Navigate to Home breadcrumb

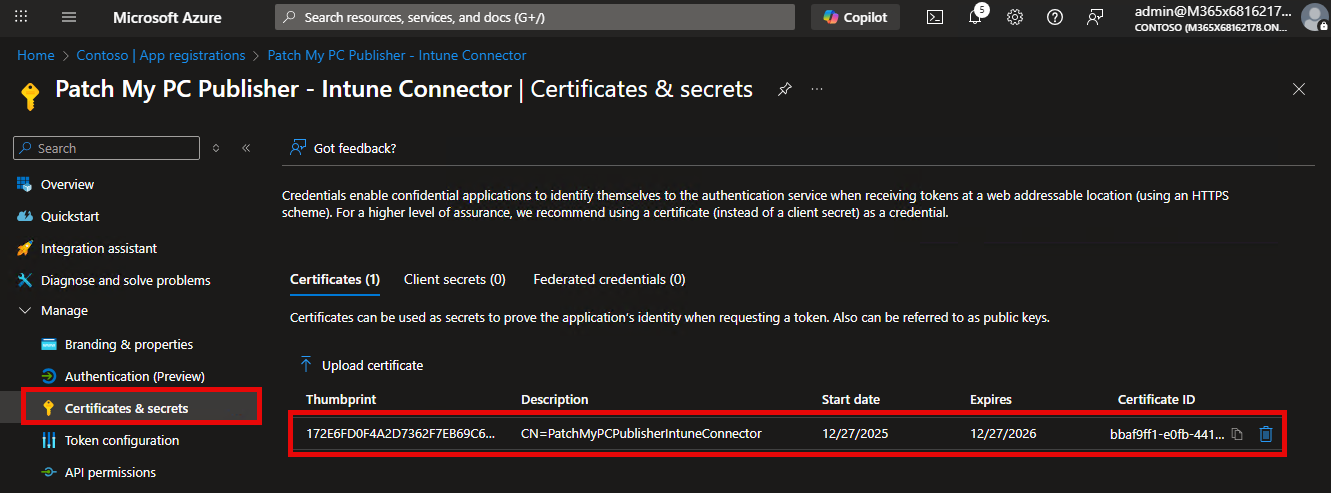tap(36, 55)
